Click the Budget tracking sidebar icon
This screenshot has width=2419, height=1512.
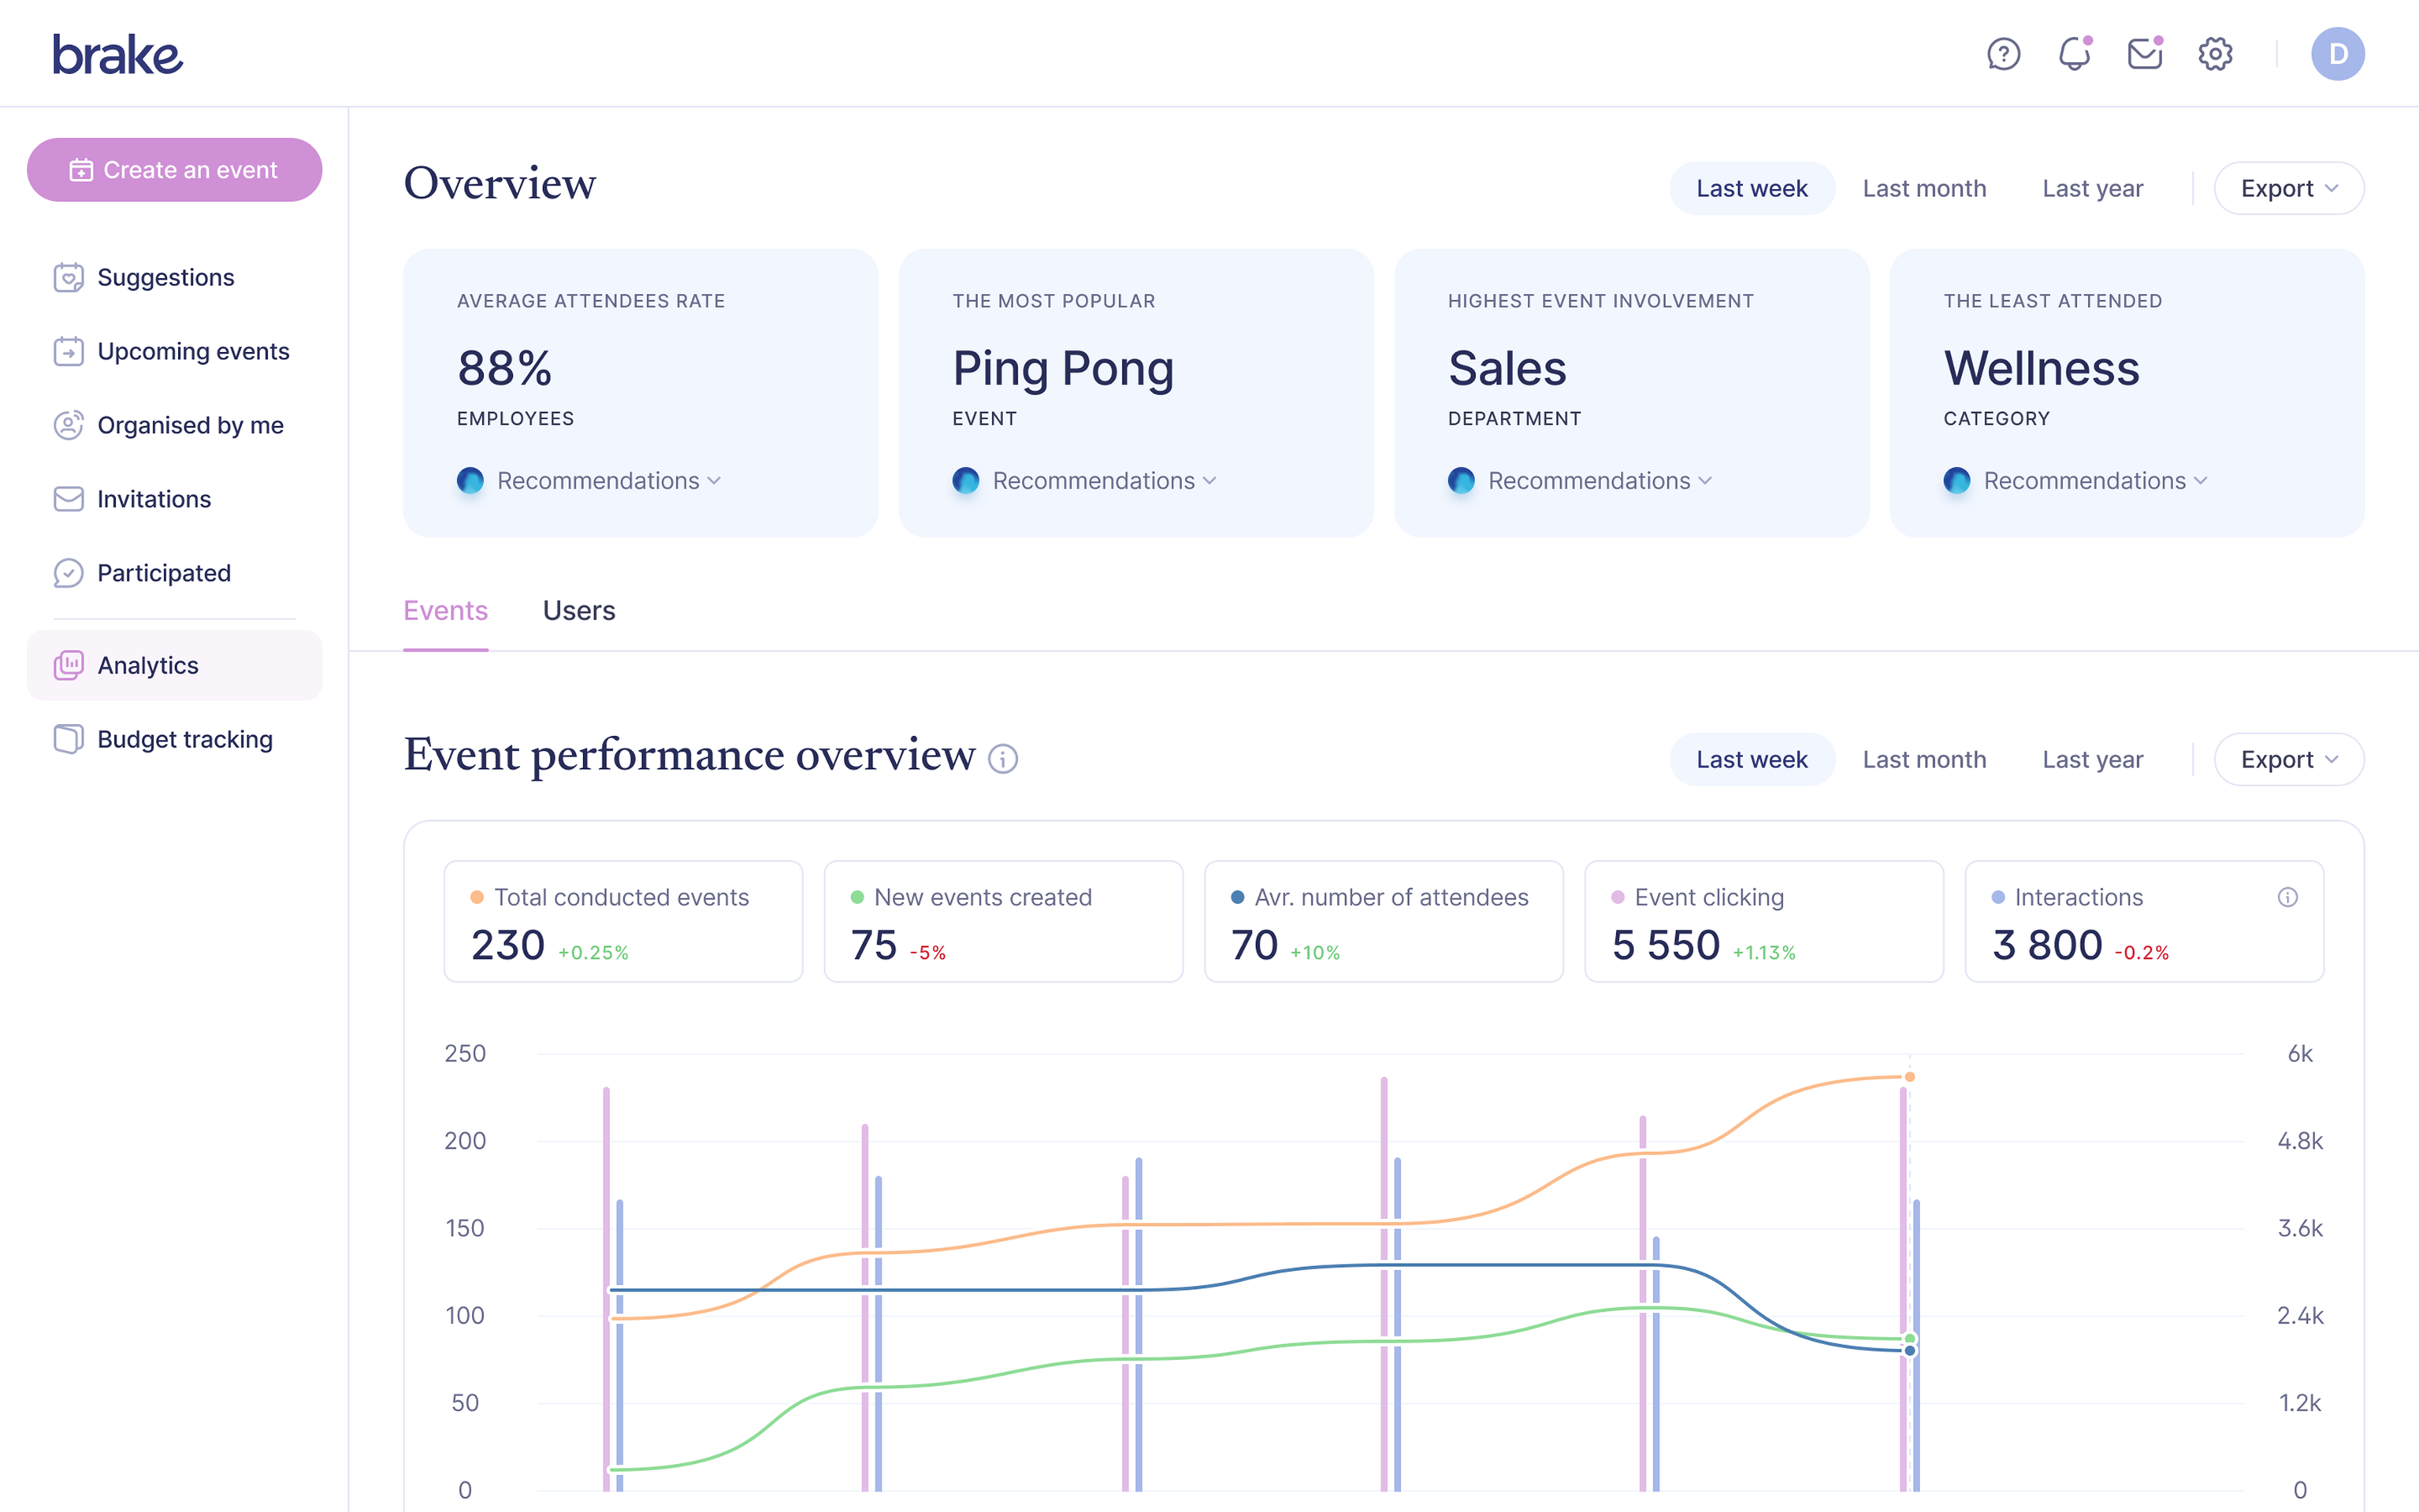(x=68, y=739)
